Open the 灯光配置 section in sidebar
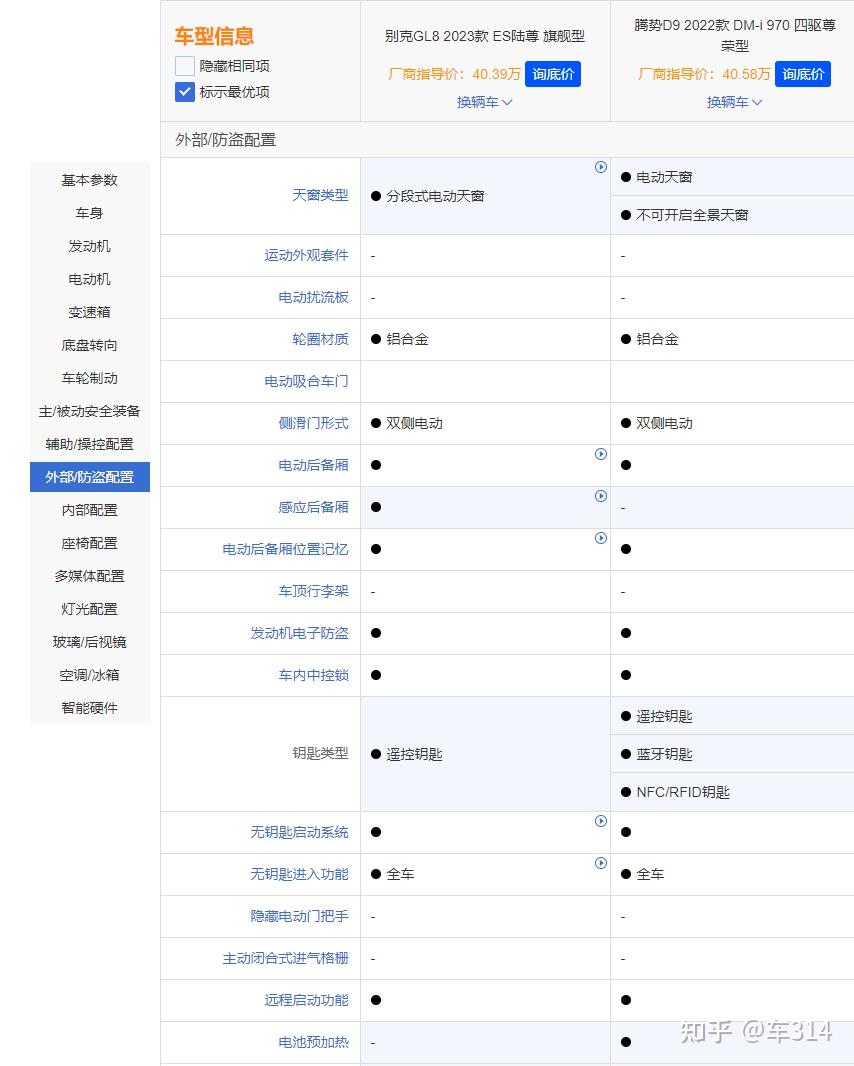The height and width of the screenshot is (1066, 854). point(88,609)
